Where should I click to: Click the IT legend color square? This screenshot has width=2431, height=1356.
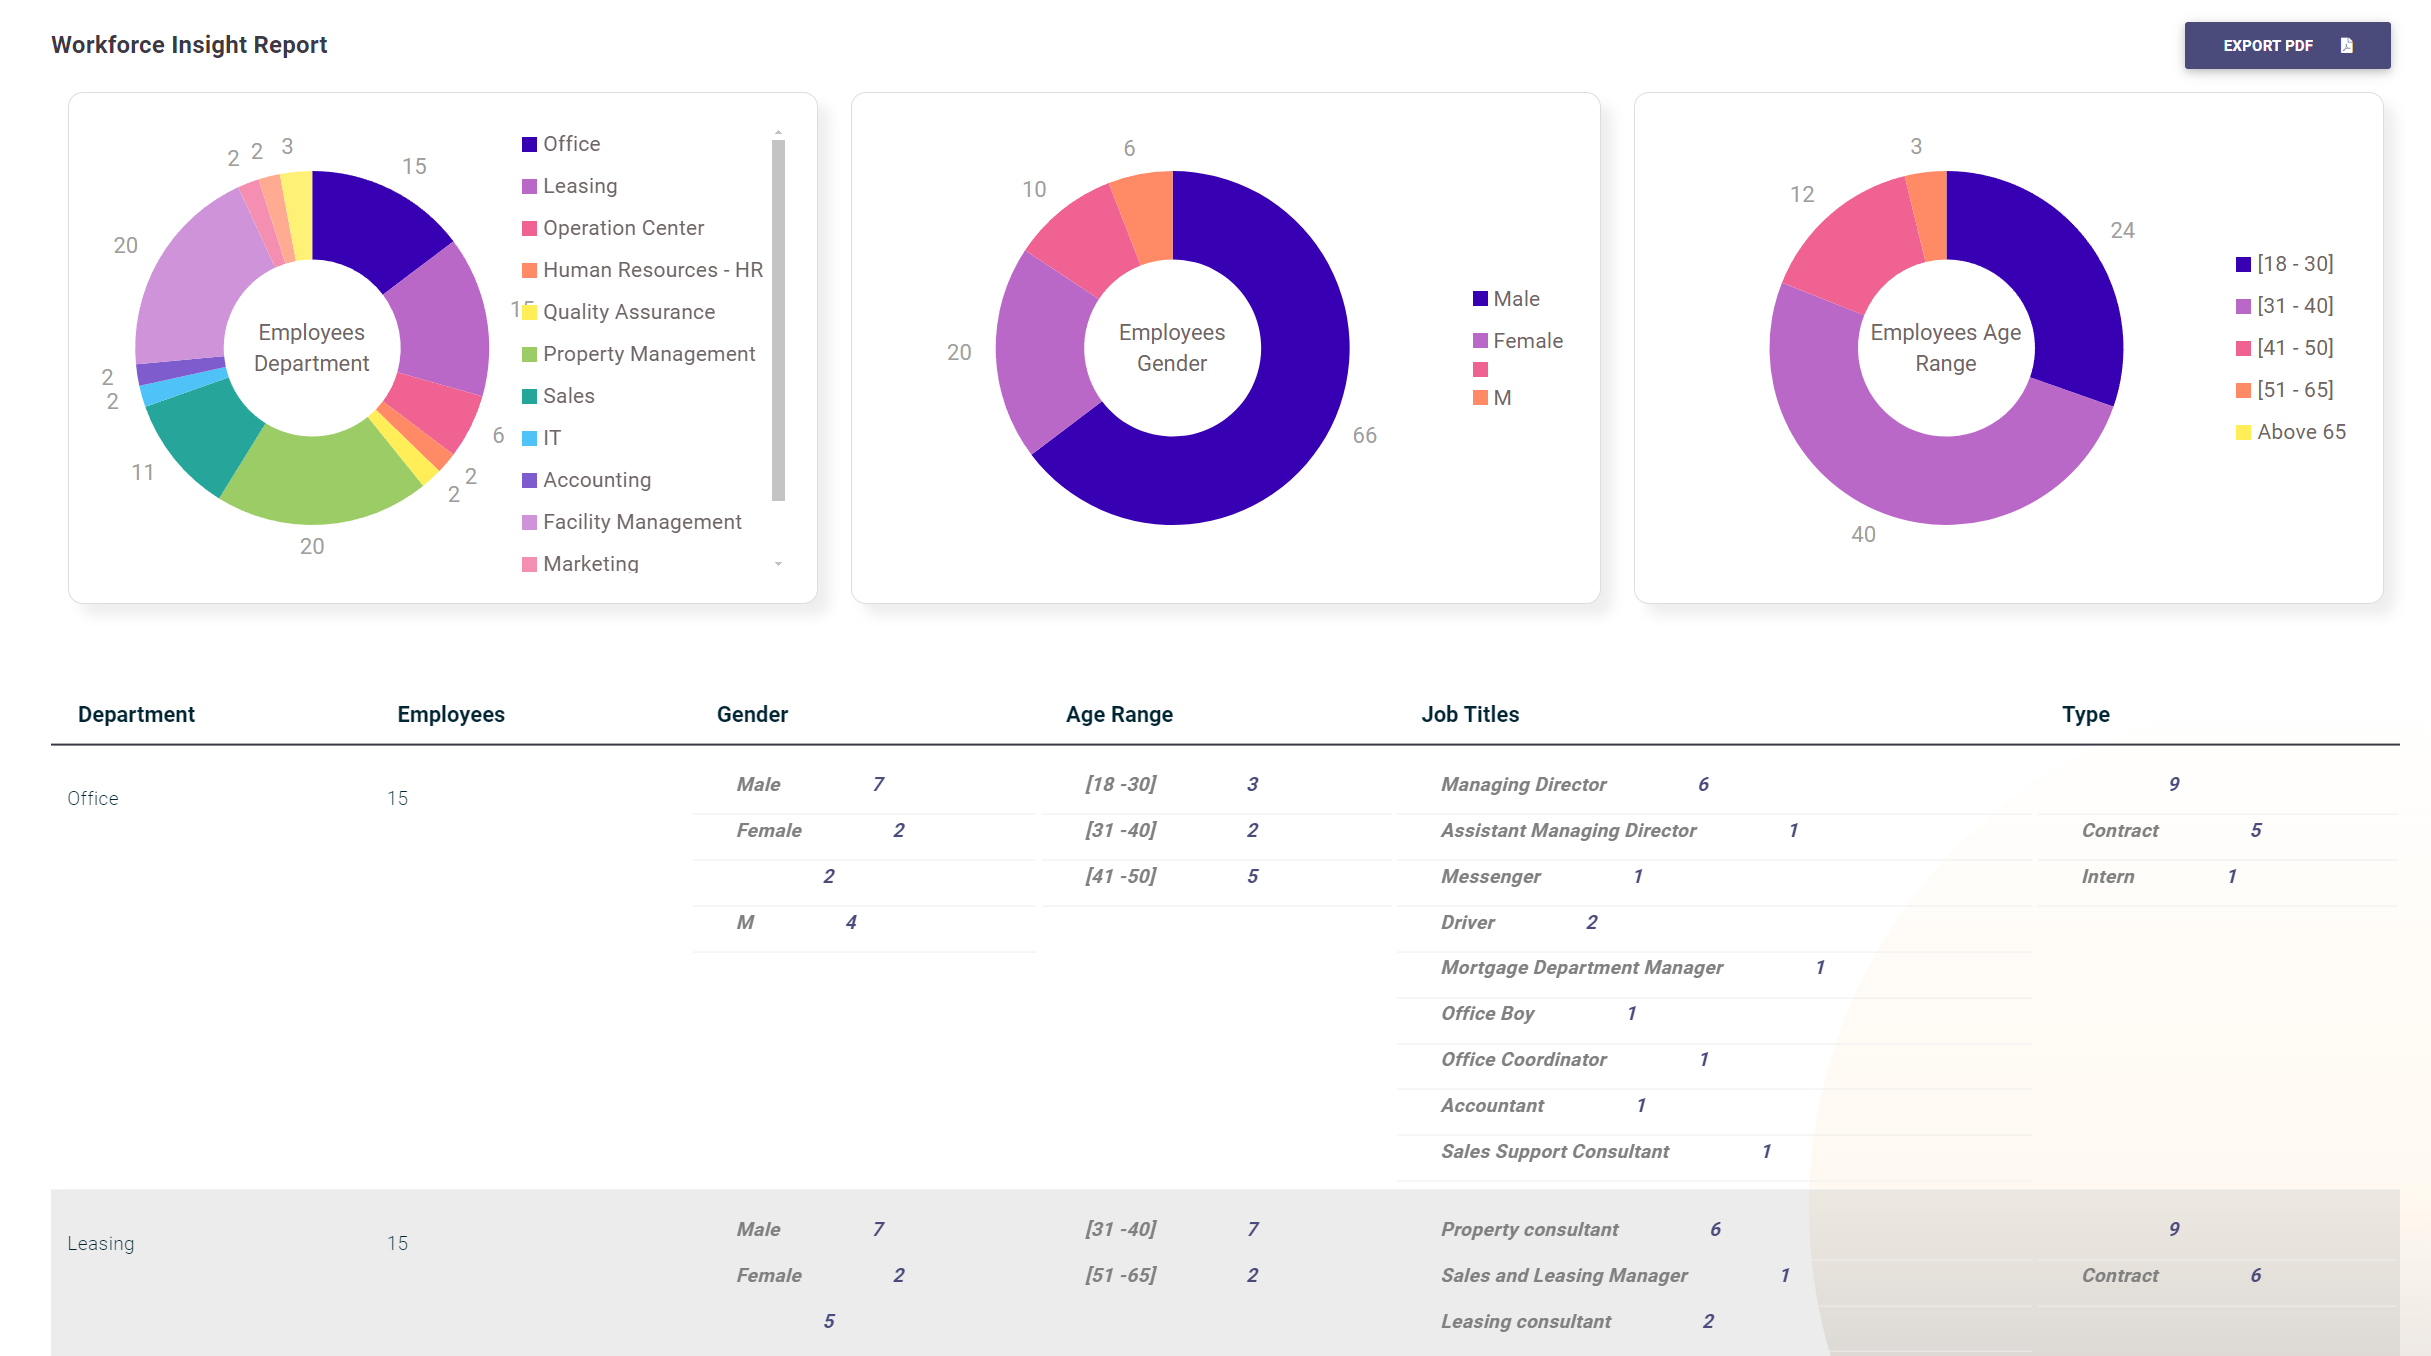point(531,437)
